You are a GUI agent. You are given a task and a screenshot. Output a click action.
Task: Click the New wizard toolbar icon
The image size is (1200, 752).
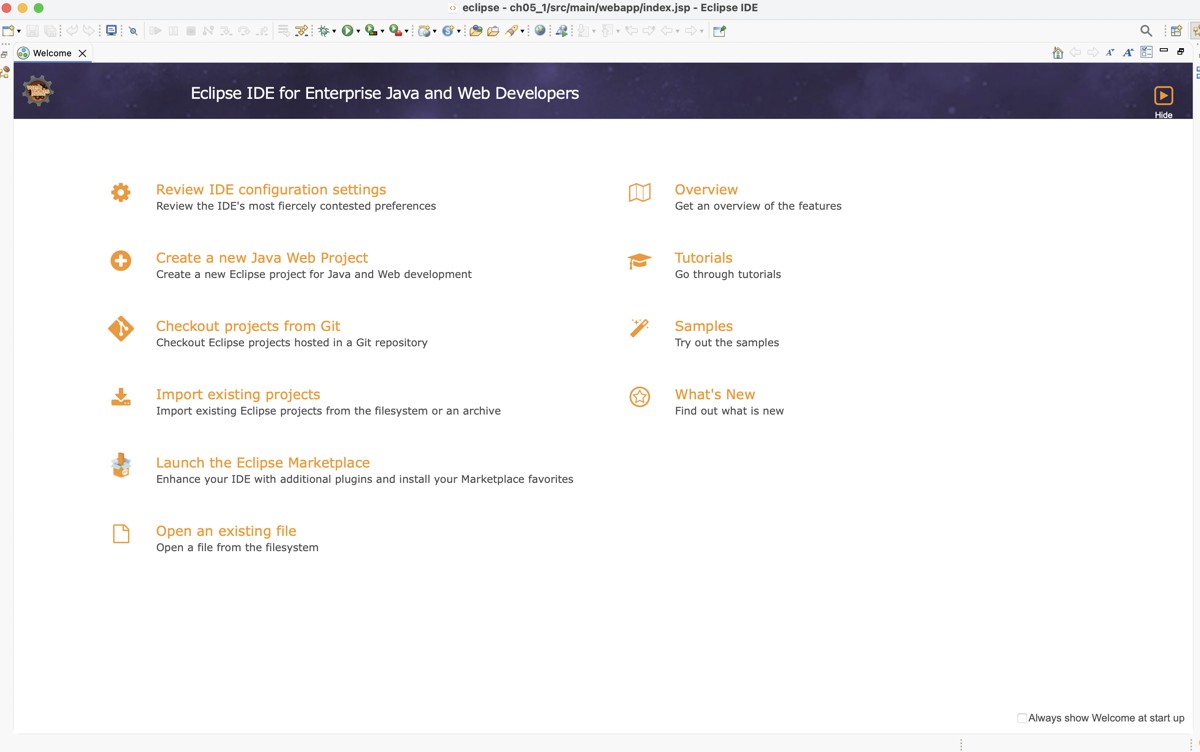pos(9,31)
